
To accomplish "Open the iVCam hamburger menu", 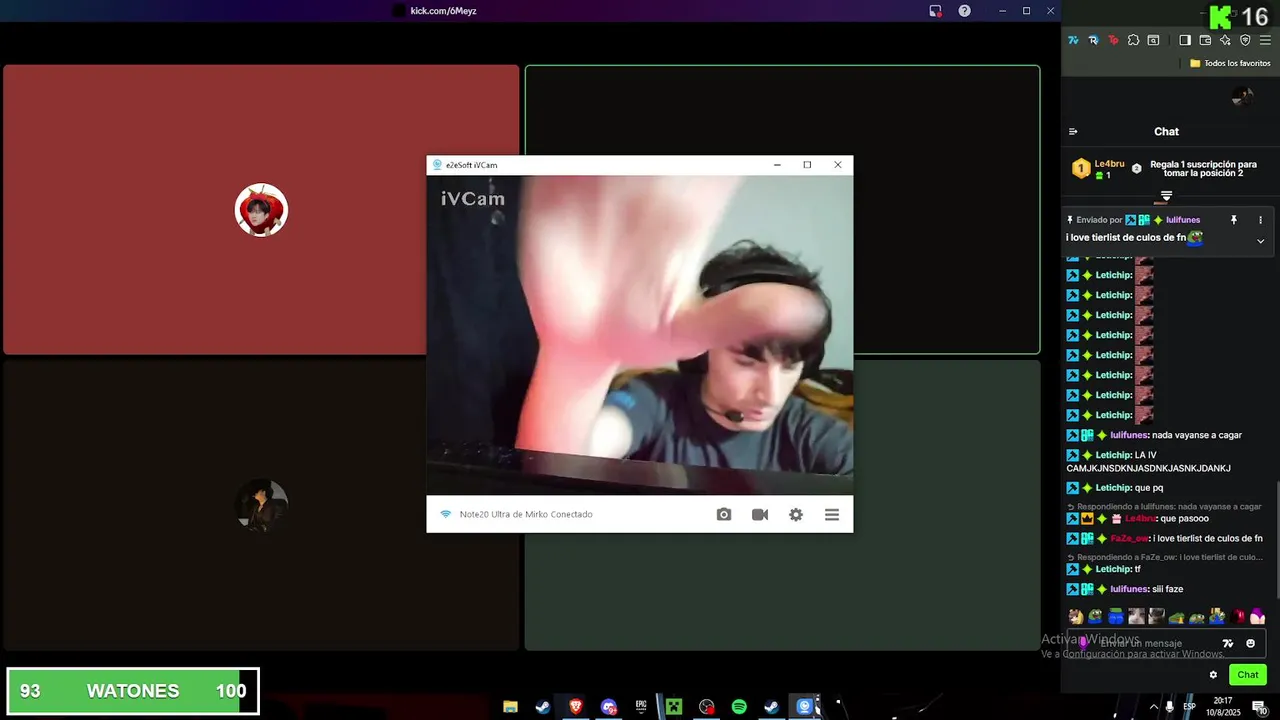I will [x=832, y=514].
